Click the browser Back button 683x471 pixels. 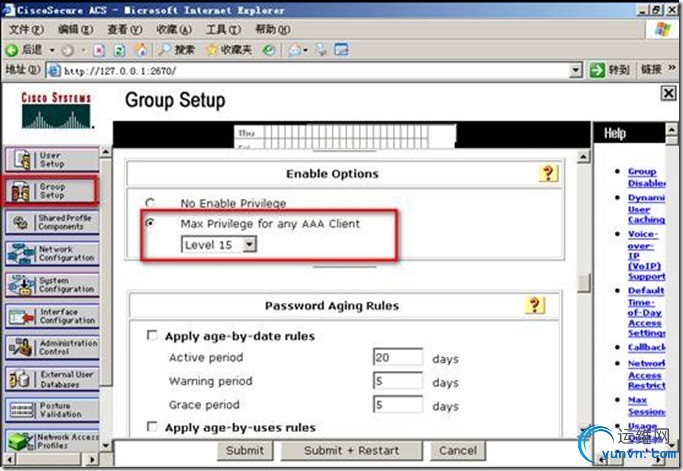pyautogui.click(x=24, y=50)
